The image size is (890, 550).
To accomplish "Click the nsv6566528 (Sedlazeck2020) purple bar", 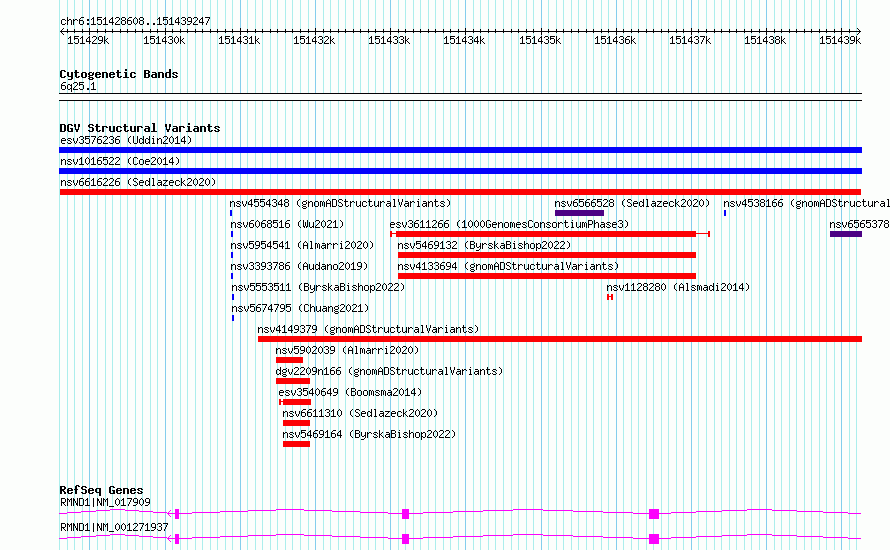I will click(580, 213).
